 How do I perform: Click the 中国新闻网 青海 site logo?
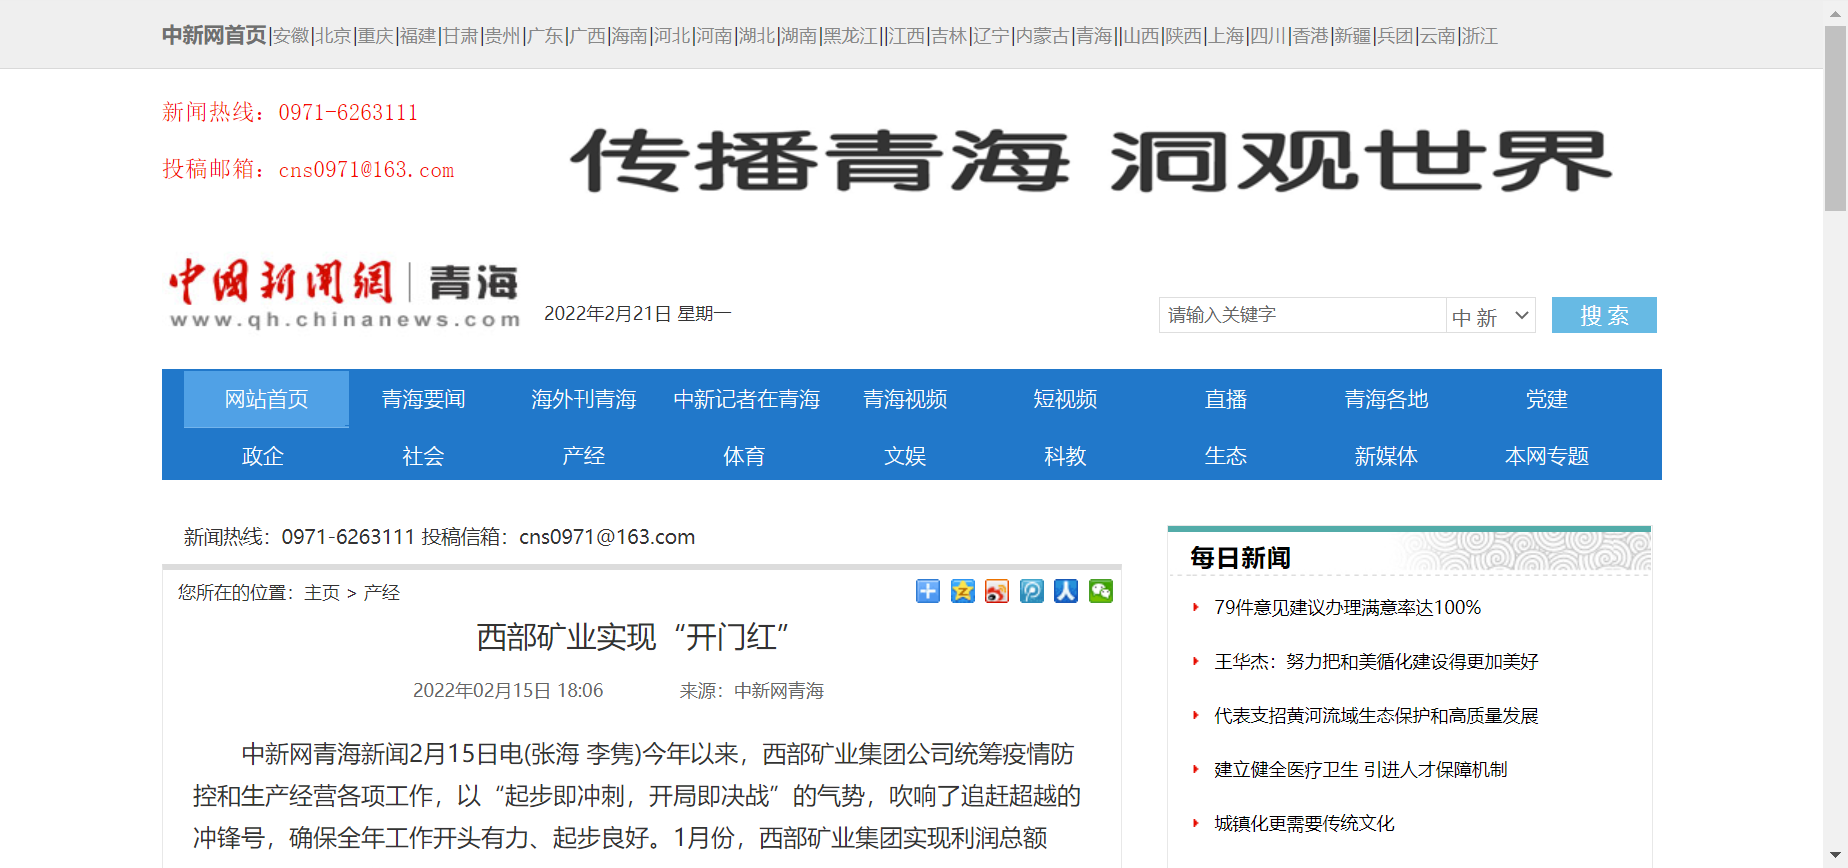click(x=344, y=293)
